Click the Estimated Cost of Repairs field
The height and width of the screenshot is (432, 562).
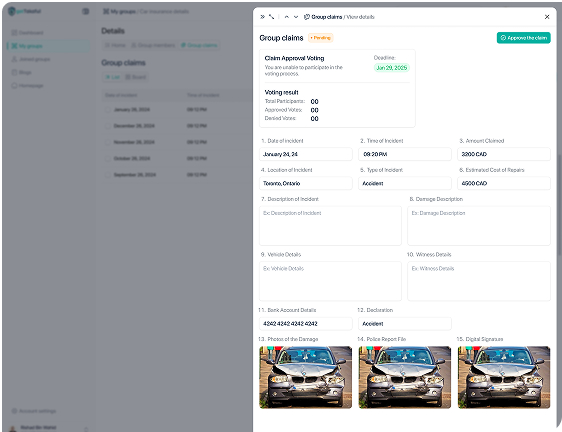tap(504, 183)
